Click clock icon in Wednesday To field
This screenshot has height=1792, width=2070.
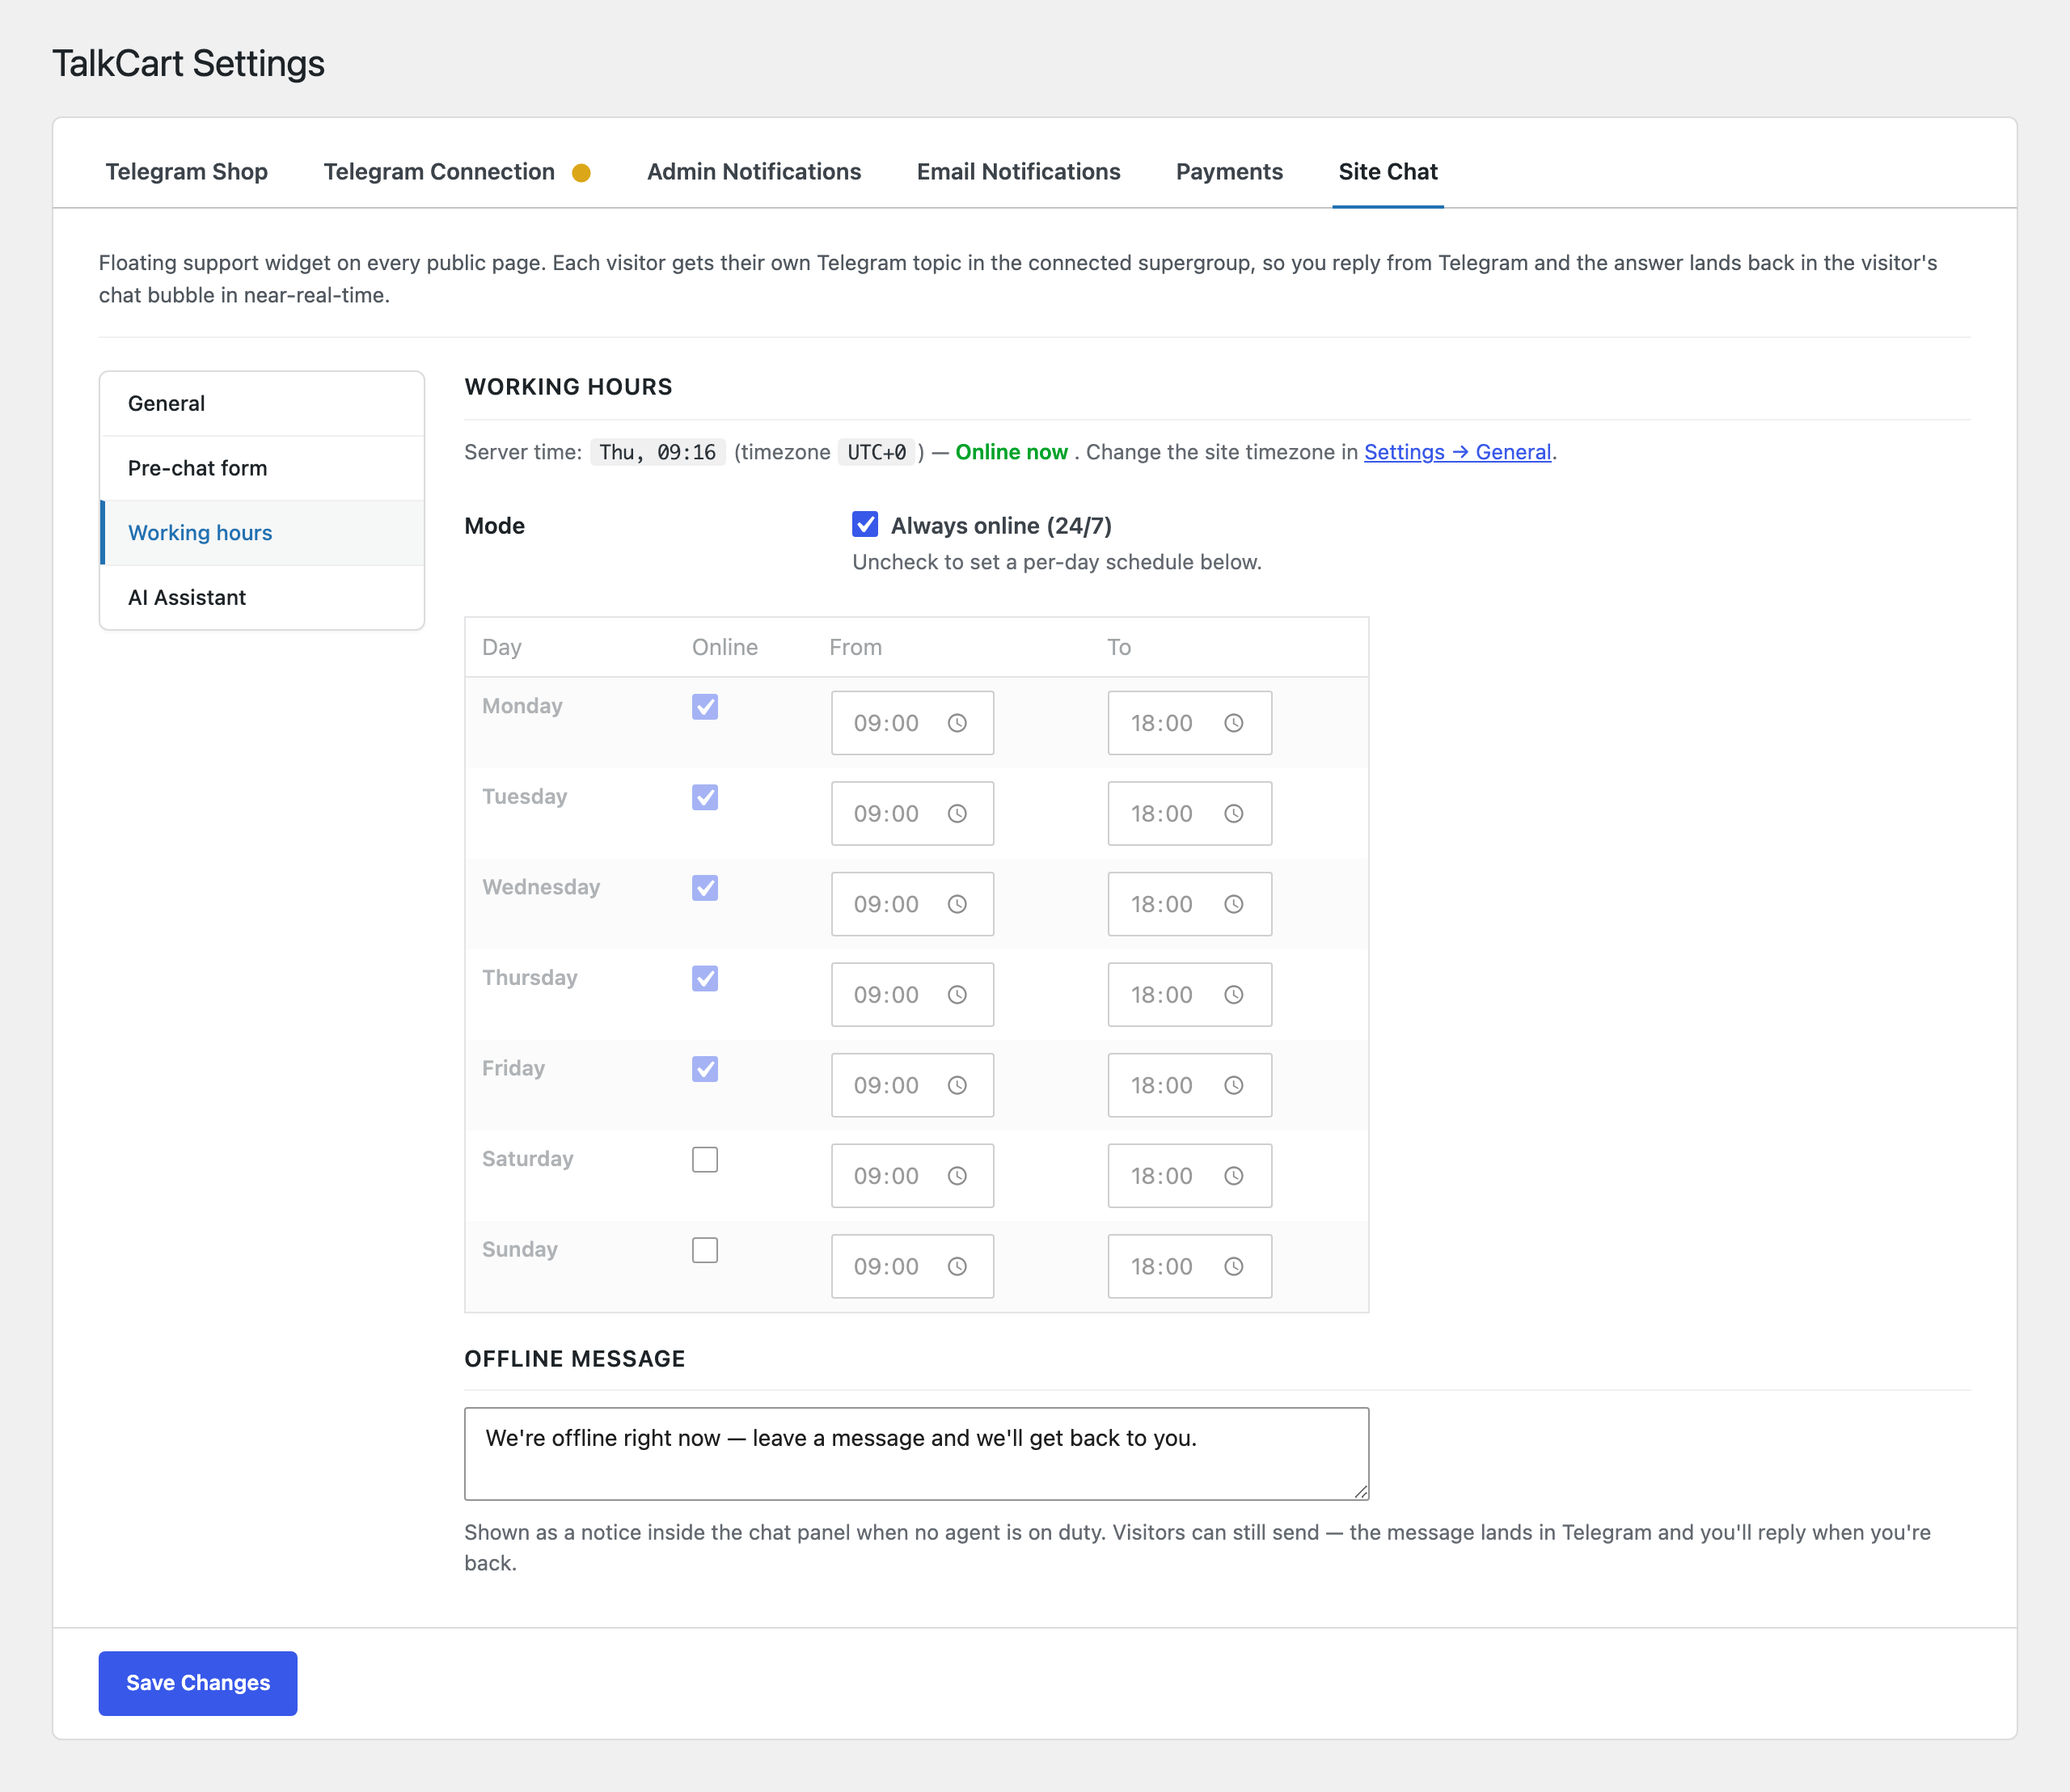(1234, 904)
